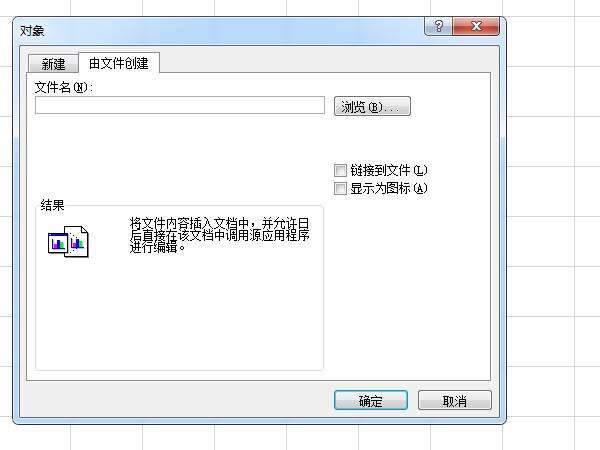The image size is (600, 450).
Task: Click the 结果 group box label
Action: (x=52, y=205)
